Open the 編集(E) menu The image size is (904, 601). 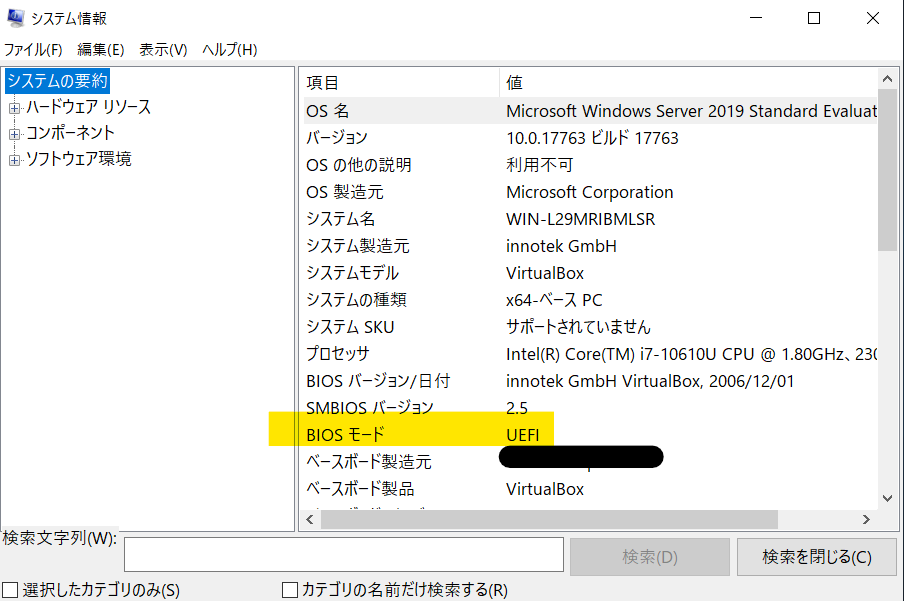pyautogui.click(x=101, y=50)
